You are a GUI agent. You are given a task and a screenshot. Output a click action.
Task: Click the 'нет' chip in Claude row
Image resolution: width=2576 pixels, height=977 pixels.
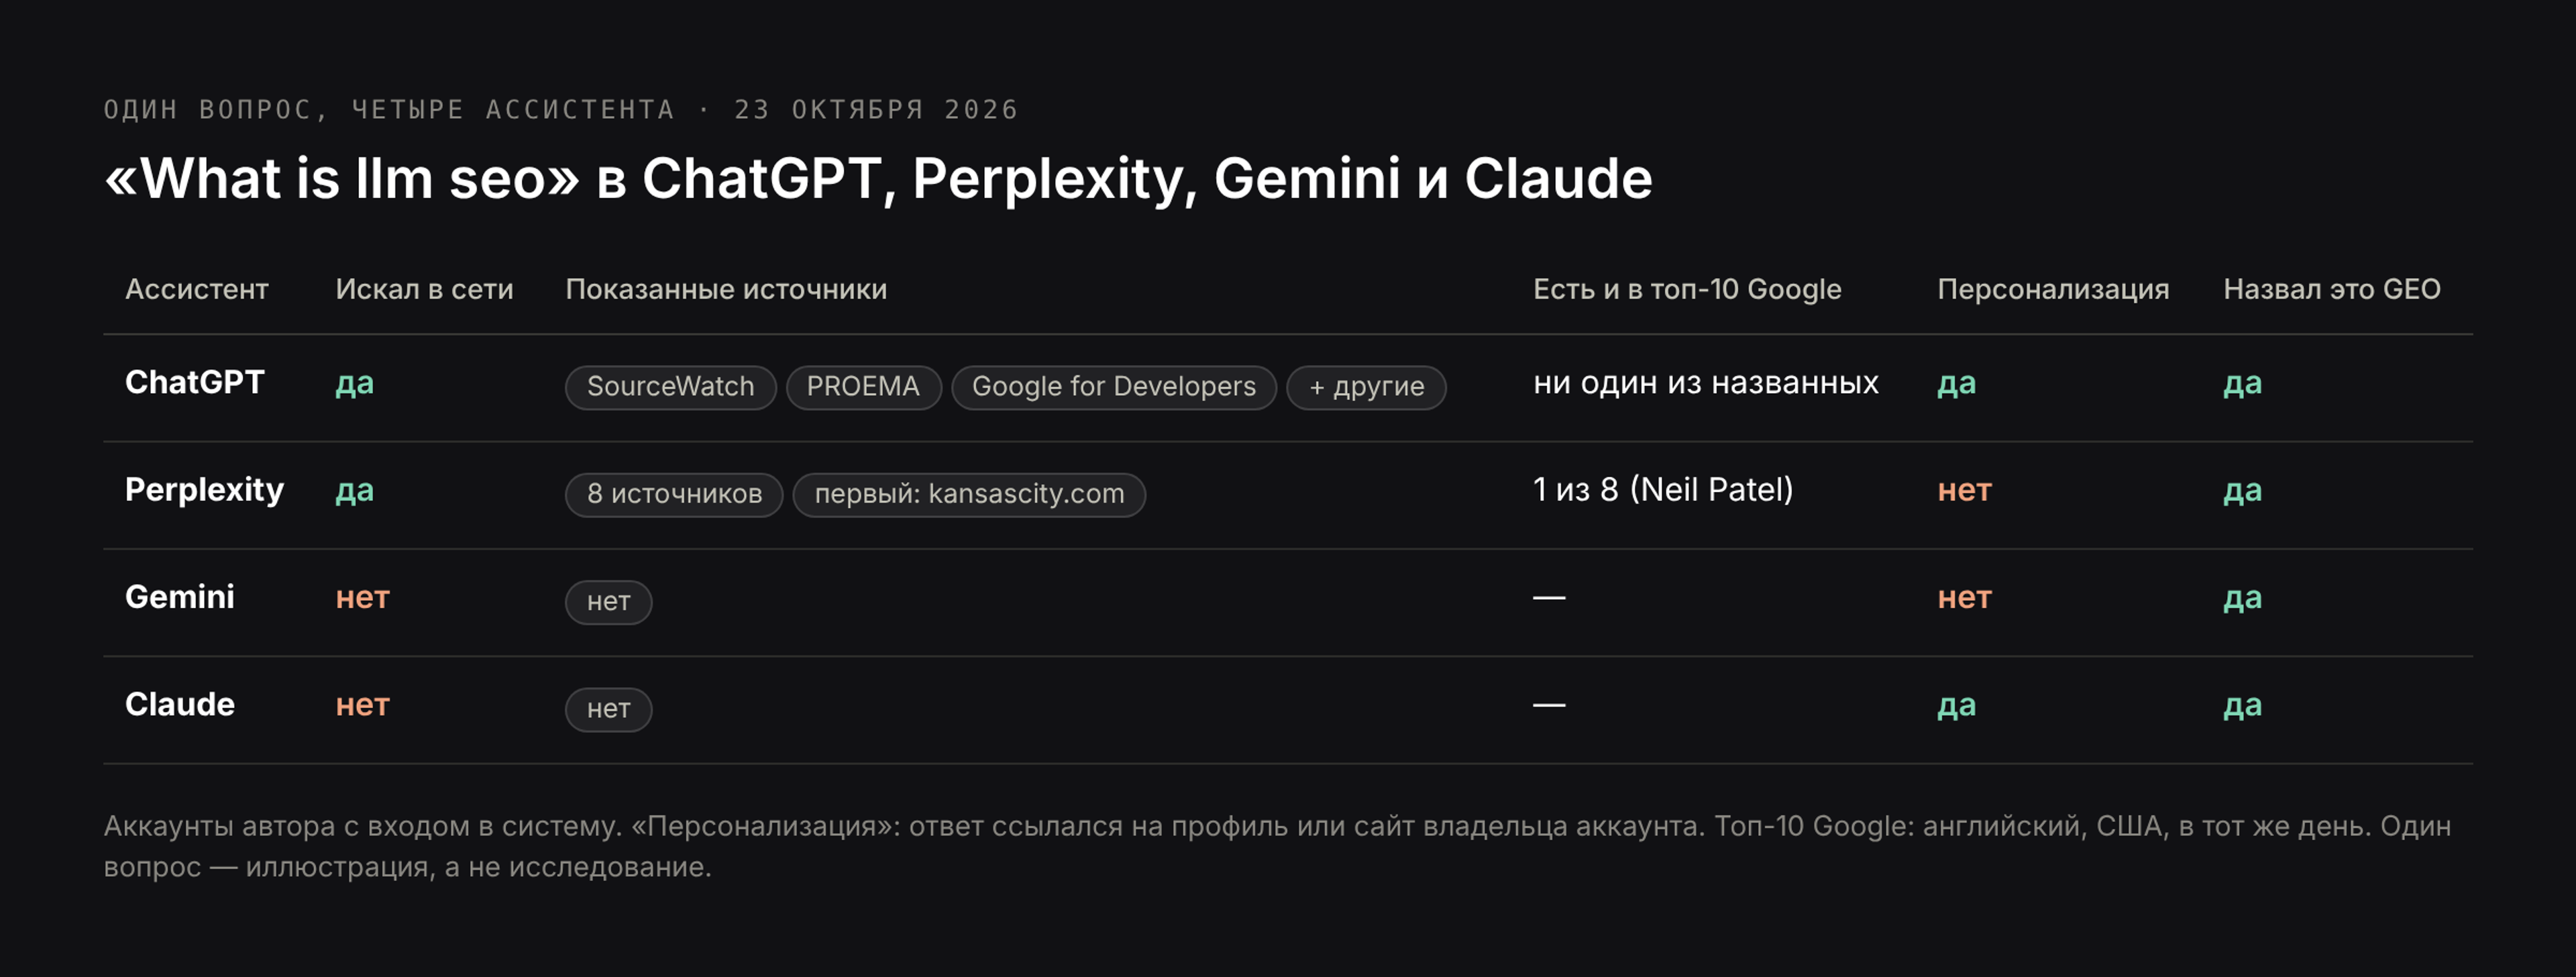[x=608, y=709]
